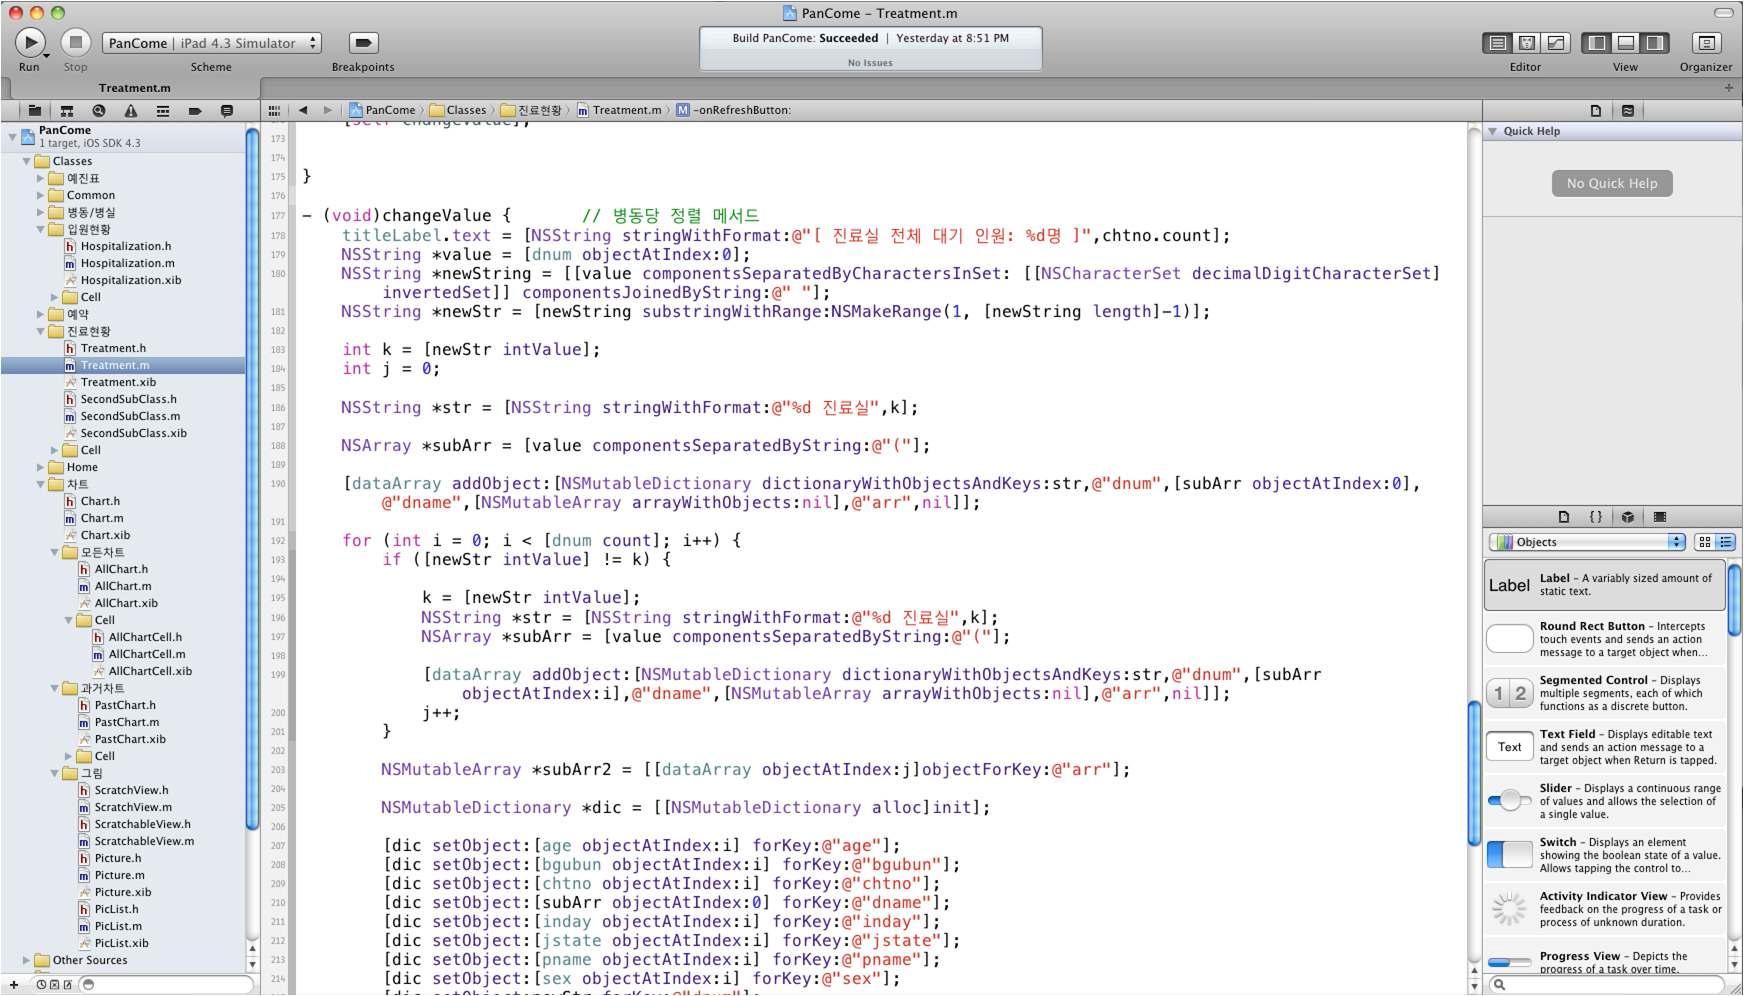Go back in editor history
Image resolution: width=1744 pixels, height=996 pixels.
(303, 110)
